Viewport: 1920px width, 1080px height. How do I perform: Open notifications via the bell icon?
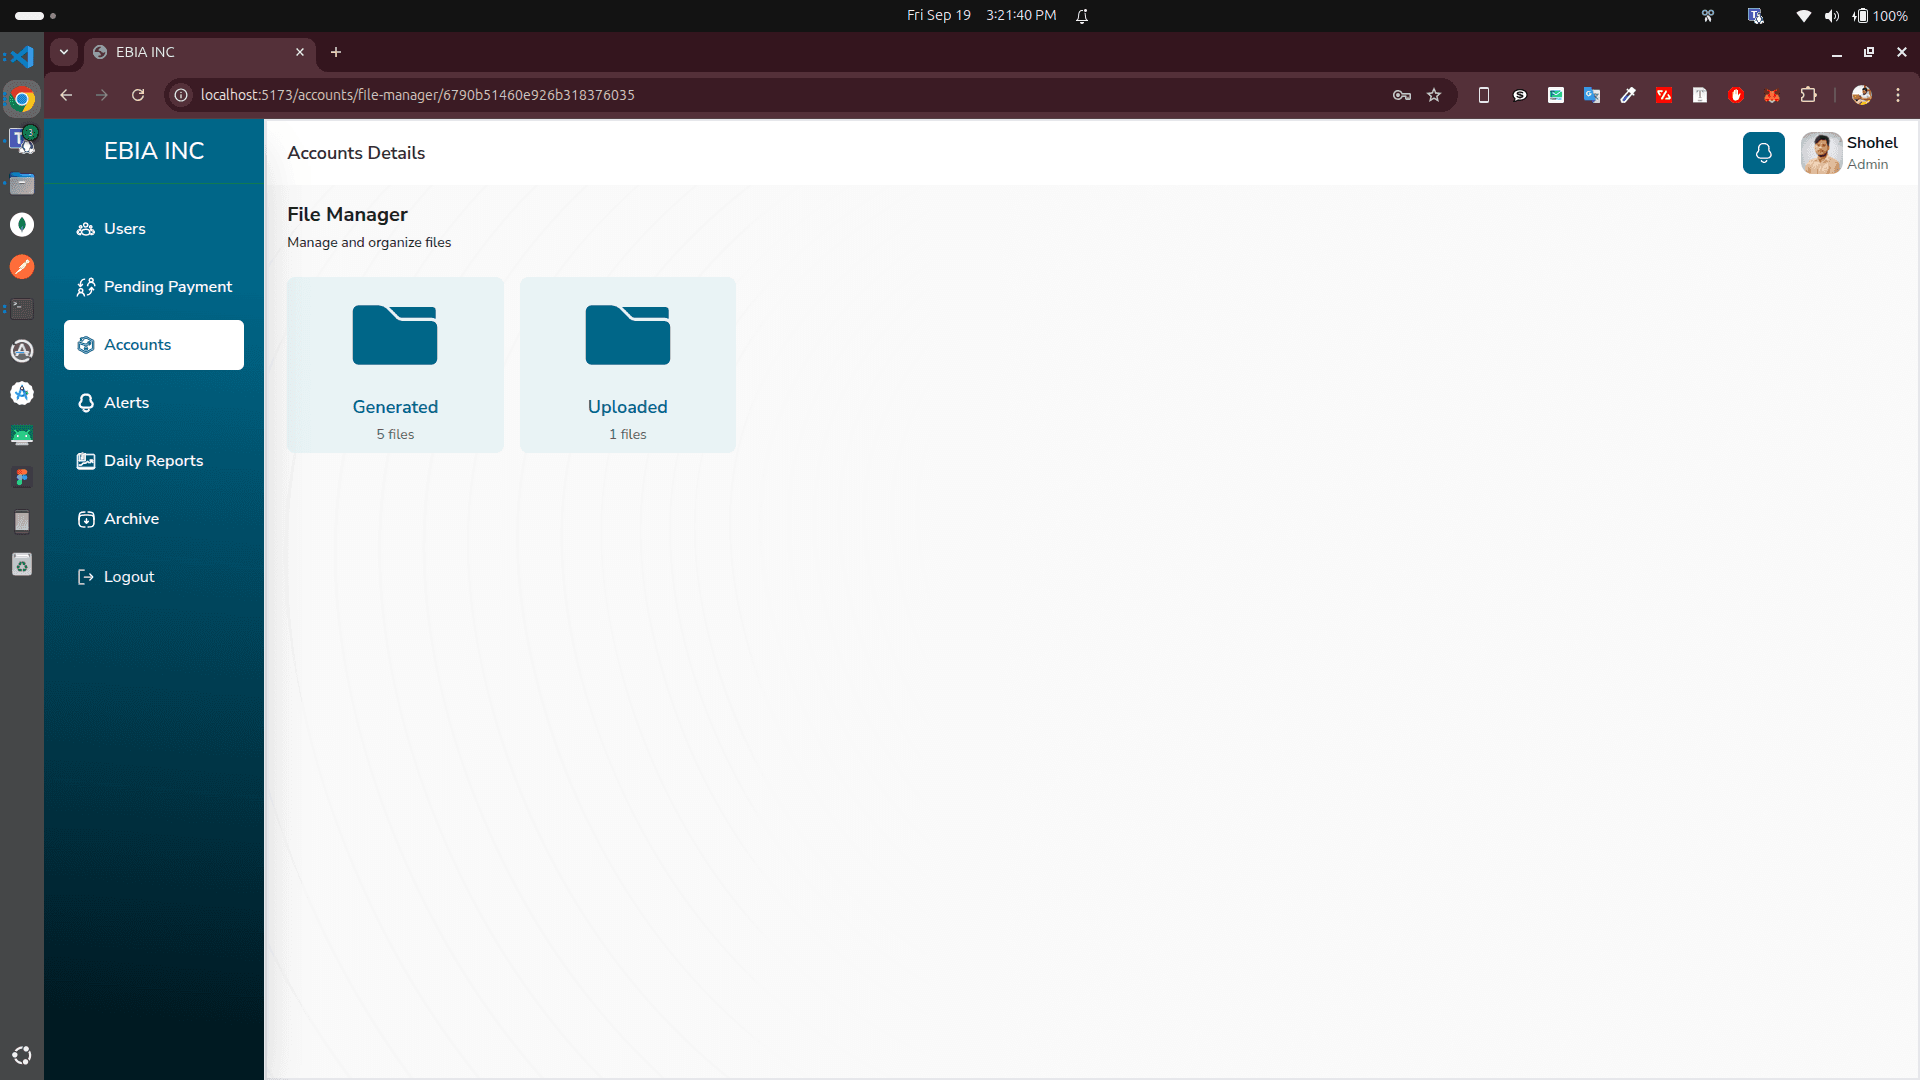click(x=1764, y=152)
